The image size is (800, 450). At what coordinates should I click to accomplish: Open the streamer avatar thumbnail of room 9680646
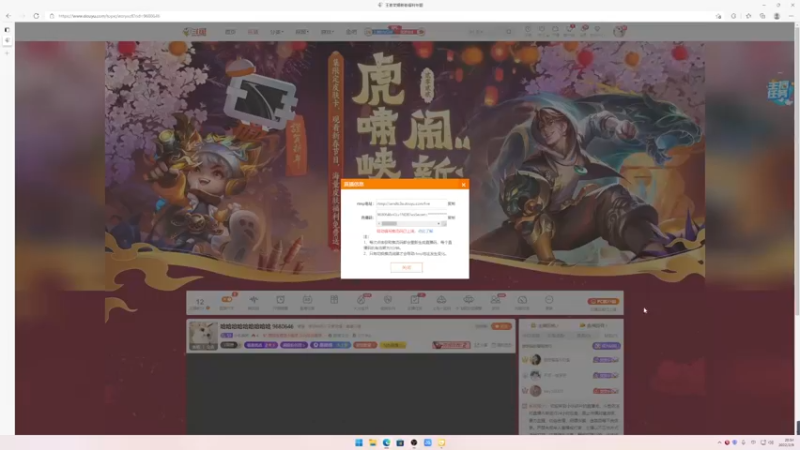click(x=203, y=335)
